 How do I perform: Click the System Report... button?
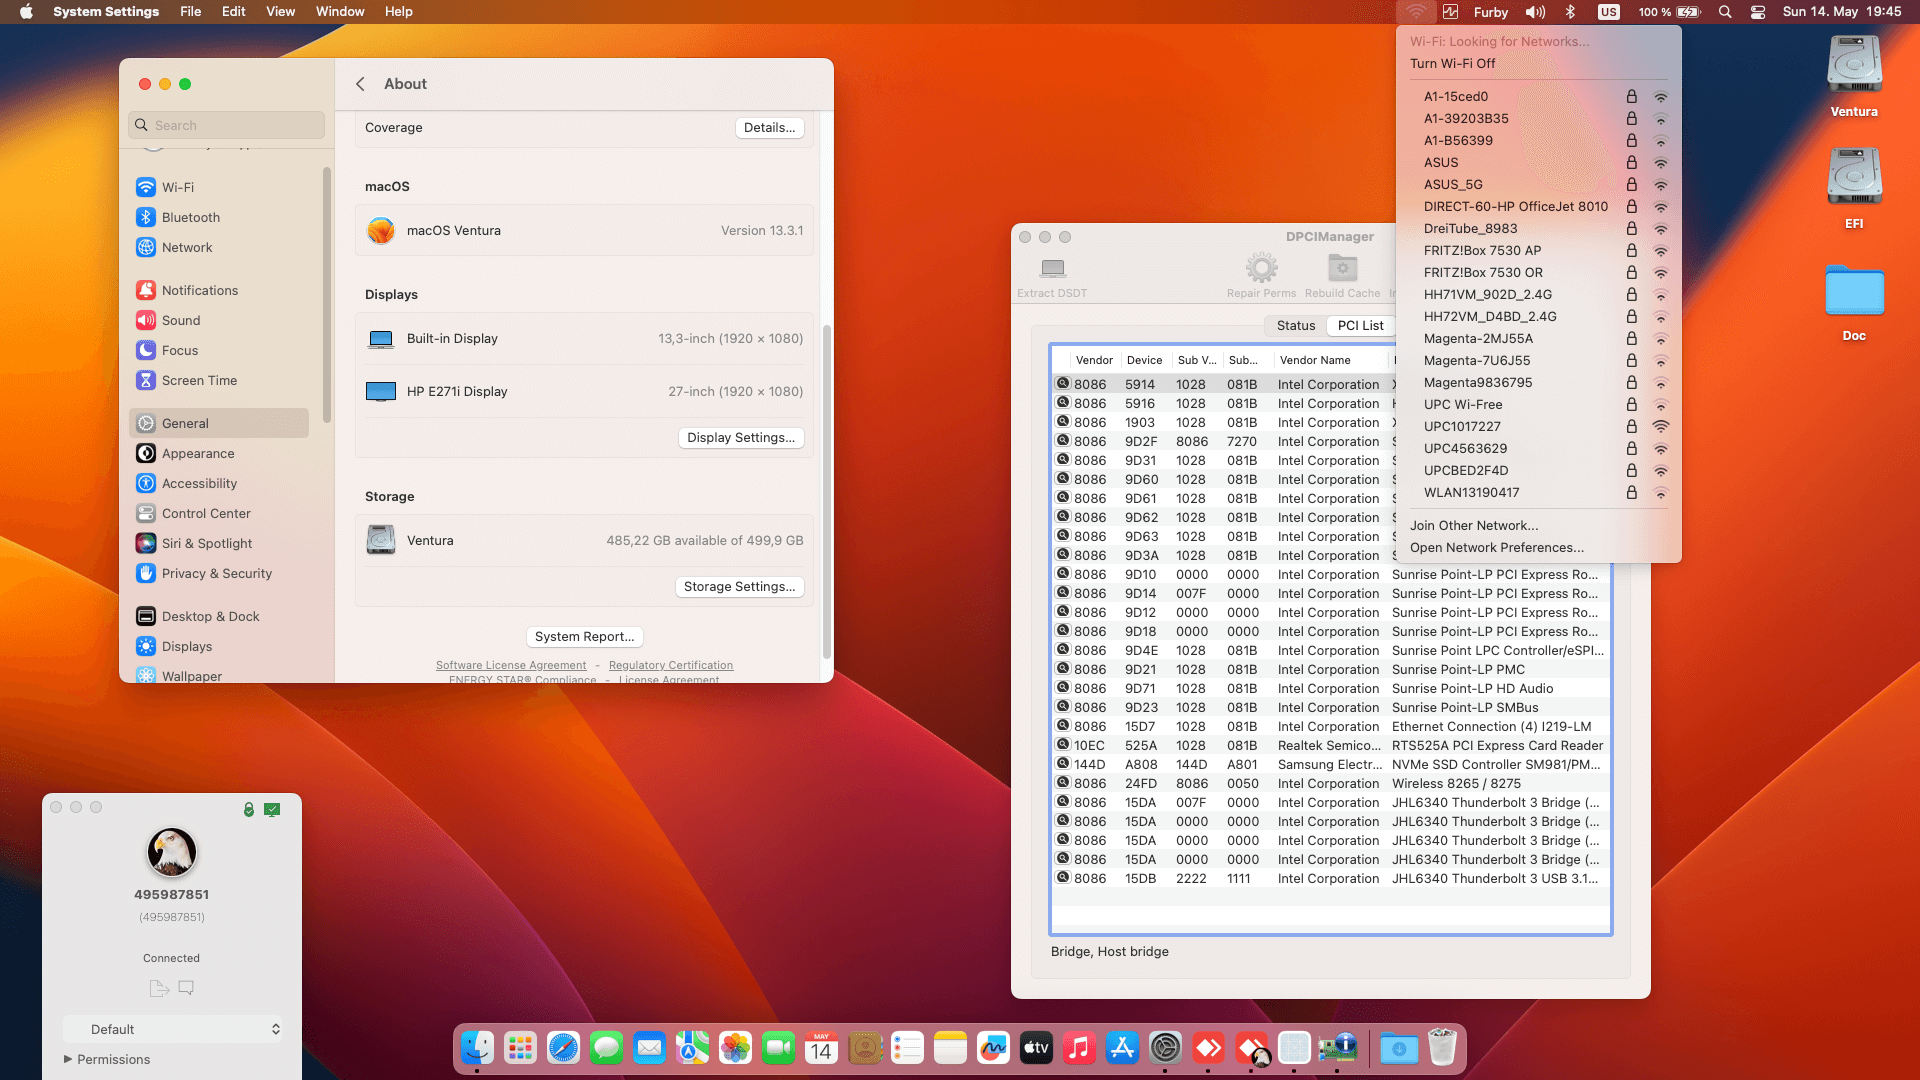click(584, 636)
